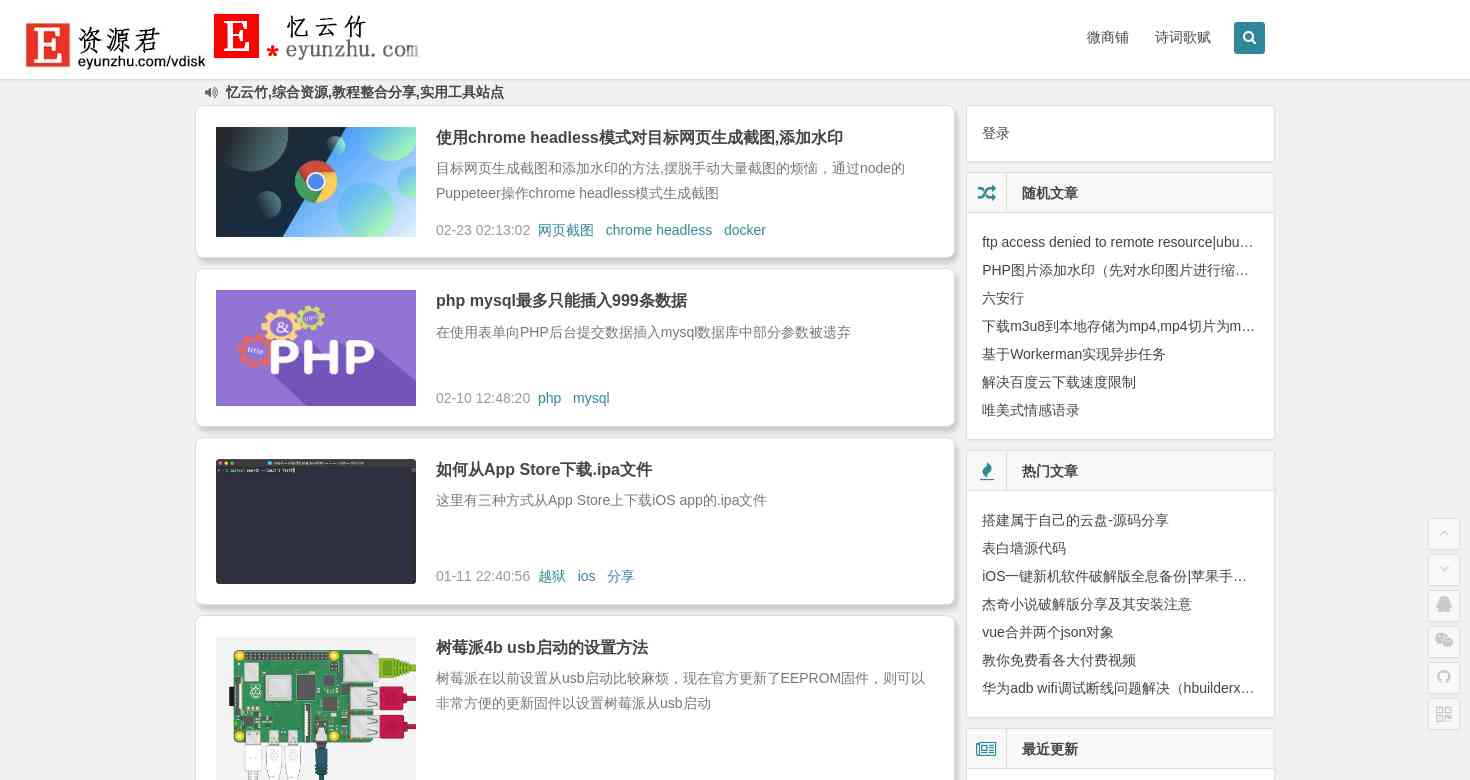Click the 最近更新 panel heading
The image size is (1470, 780).
tap(1050, 749)
